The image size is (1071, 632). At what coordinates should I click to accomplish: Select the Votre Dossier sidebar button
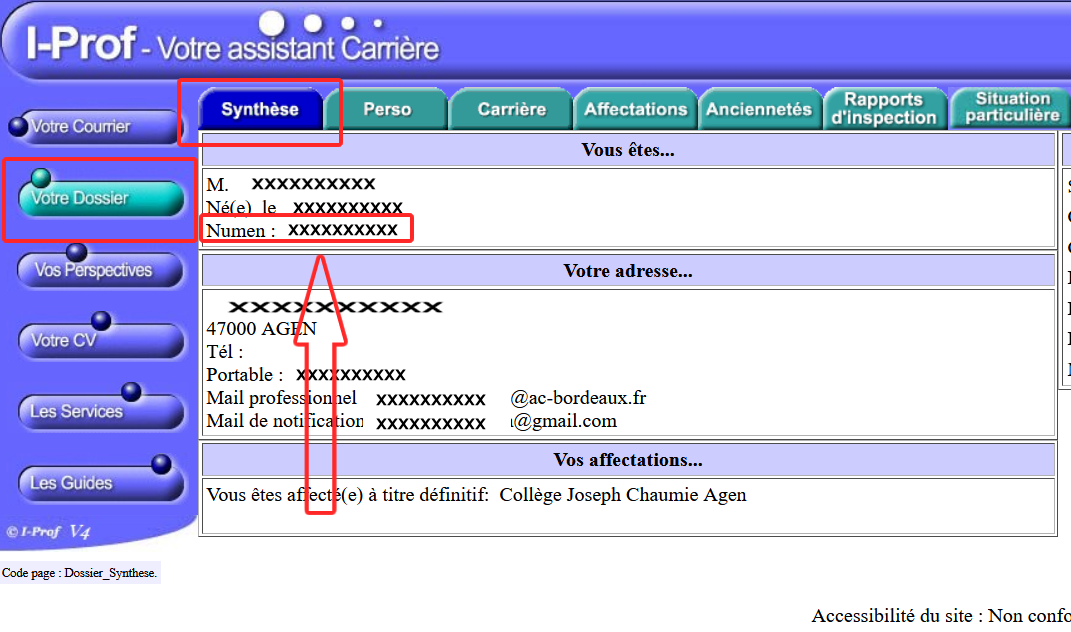point(100,198)
